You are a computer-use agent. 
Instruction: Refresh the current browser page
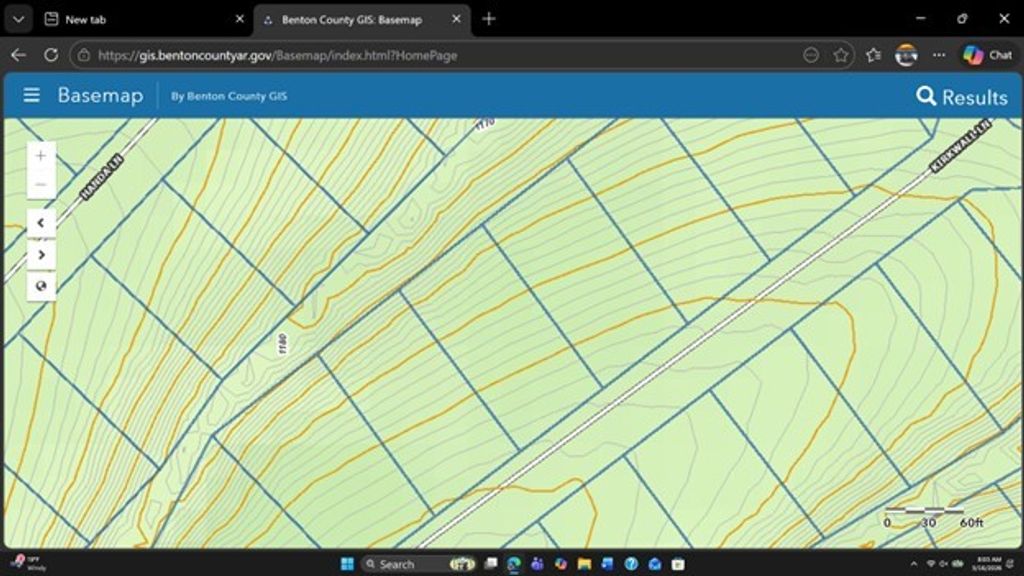click(x=51, y=55)
